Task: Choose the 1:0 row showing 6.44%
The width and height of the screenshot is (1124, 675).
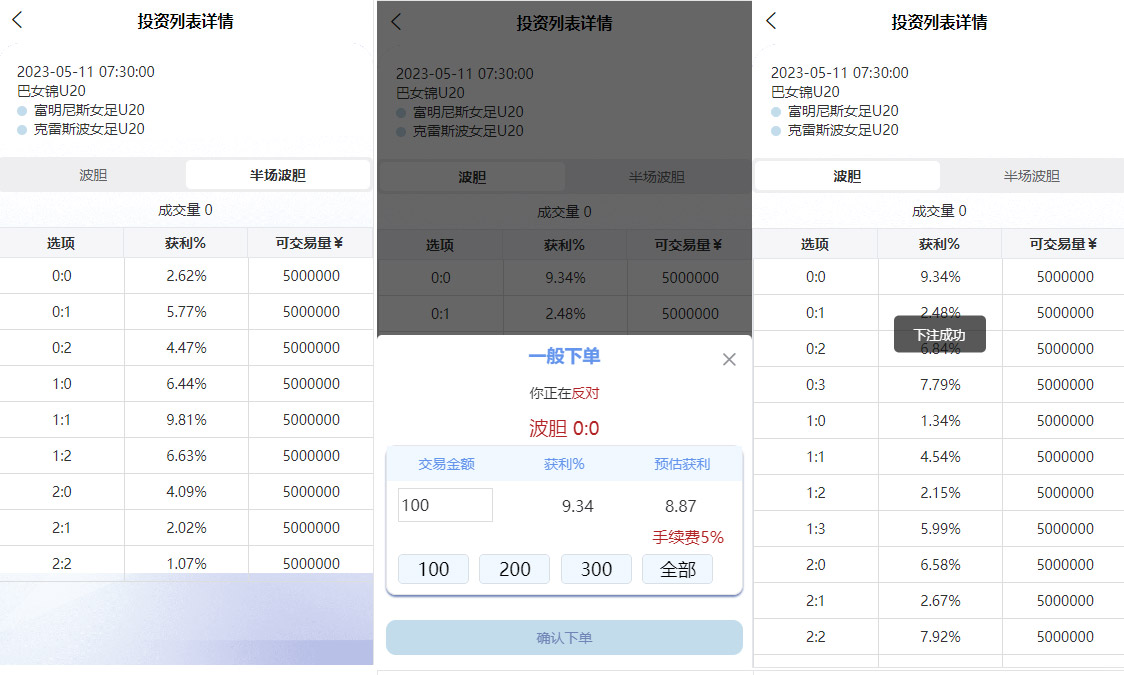Action: 186,384
